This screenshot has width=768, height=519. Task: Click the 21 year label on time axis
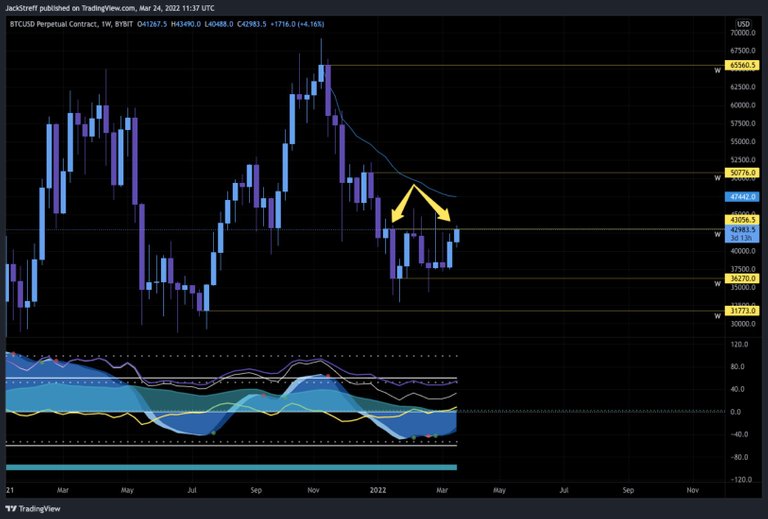tap(10, 490)
